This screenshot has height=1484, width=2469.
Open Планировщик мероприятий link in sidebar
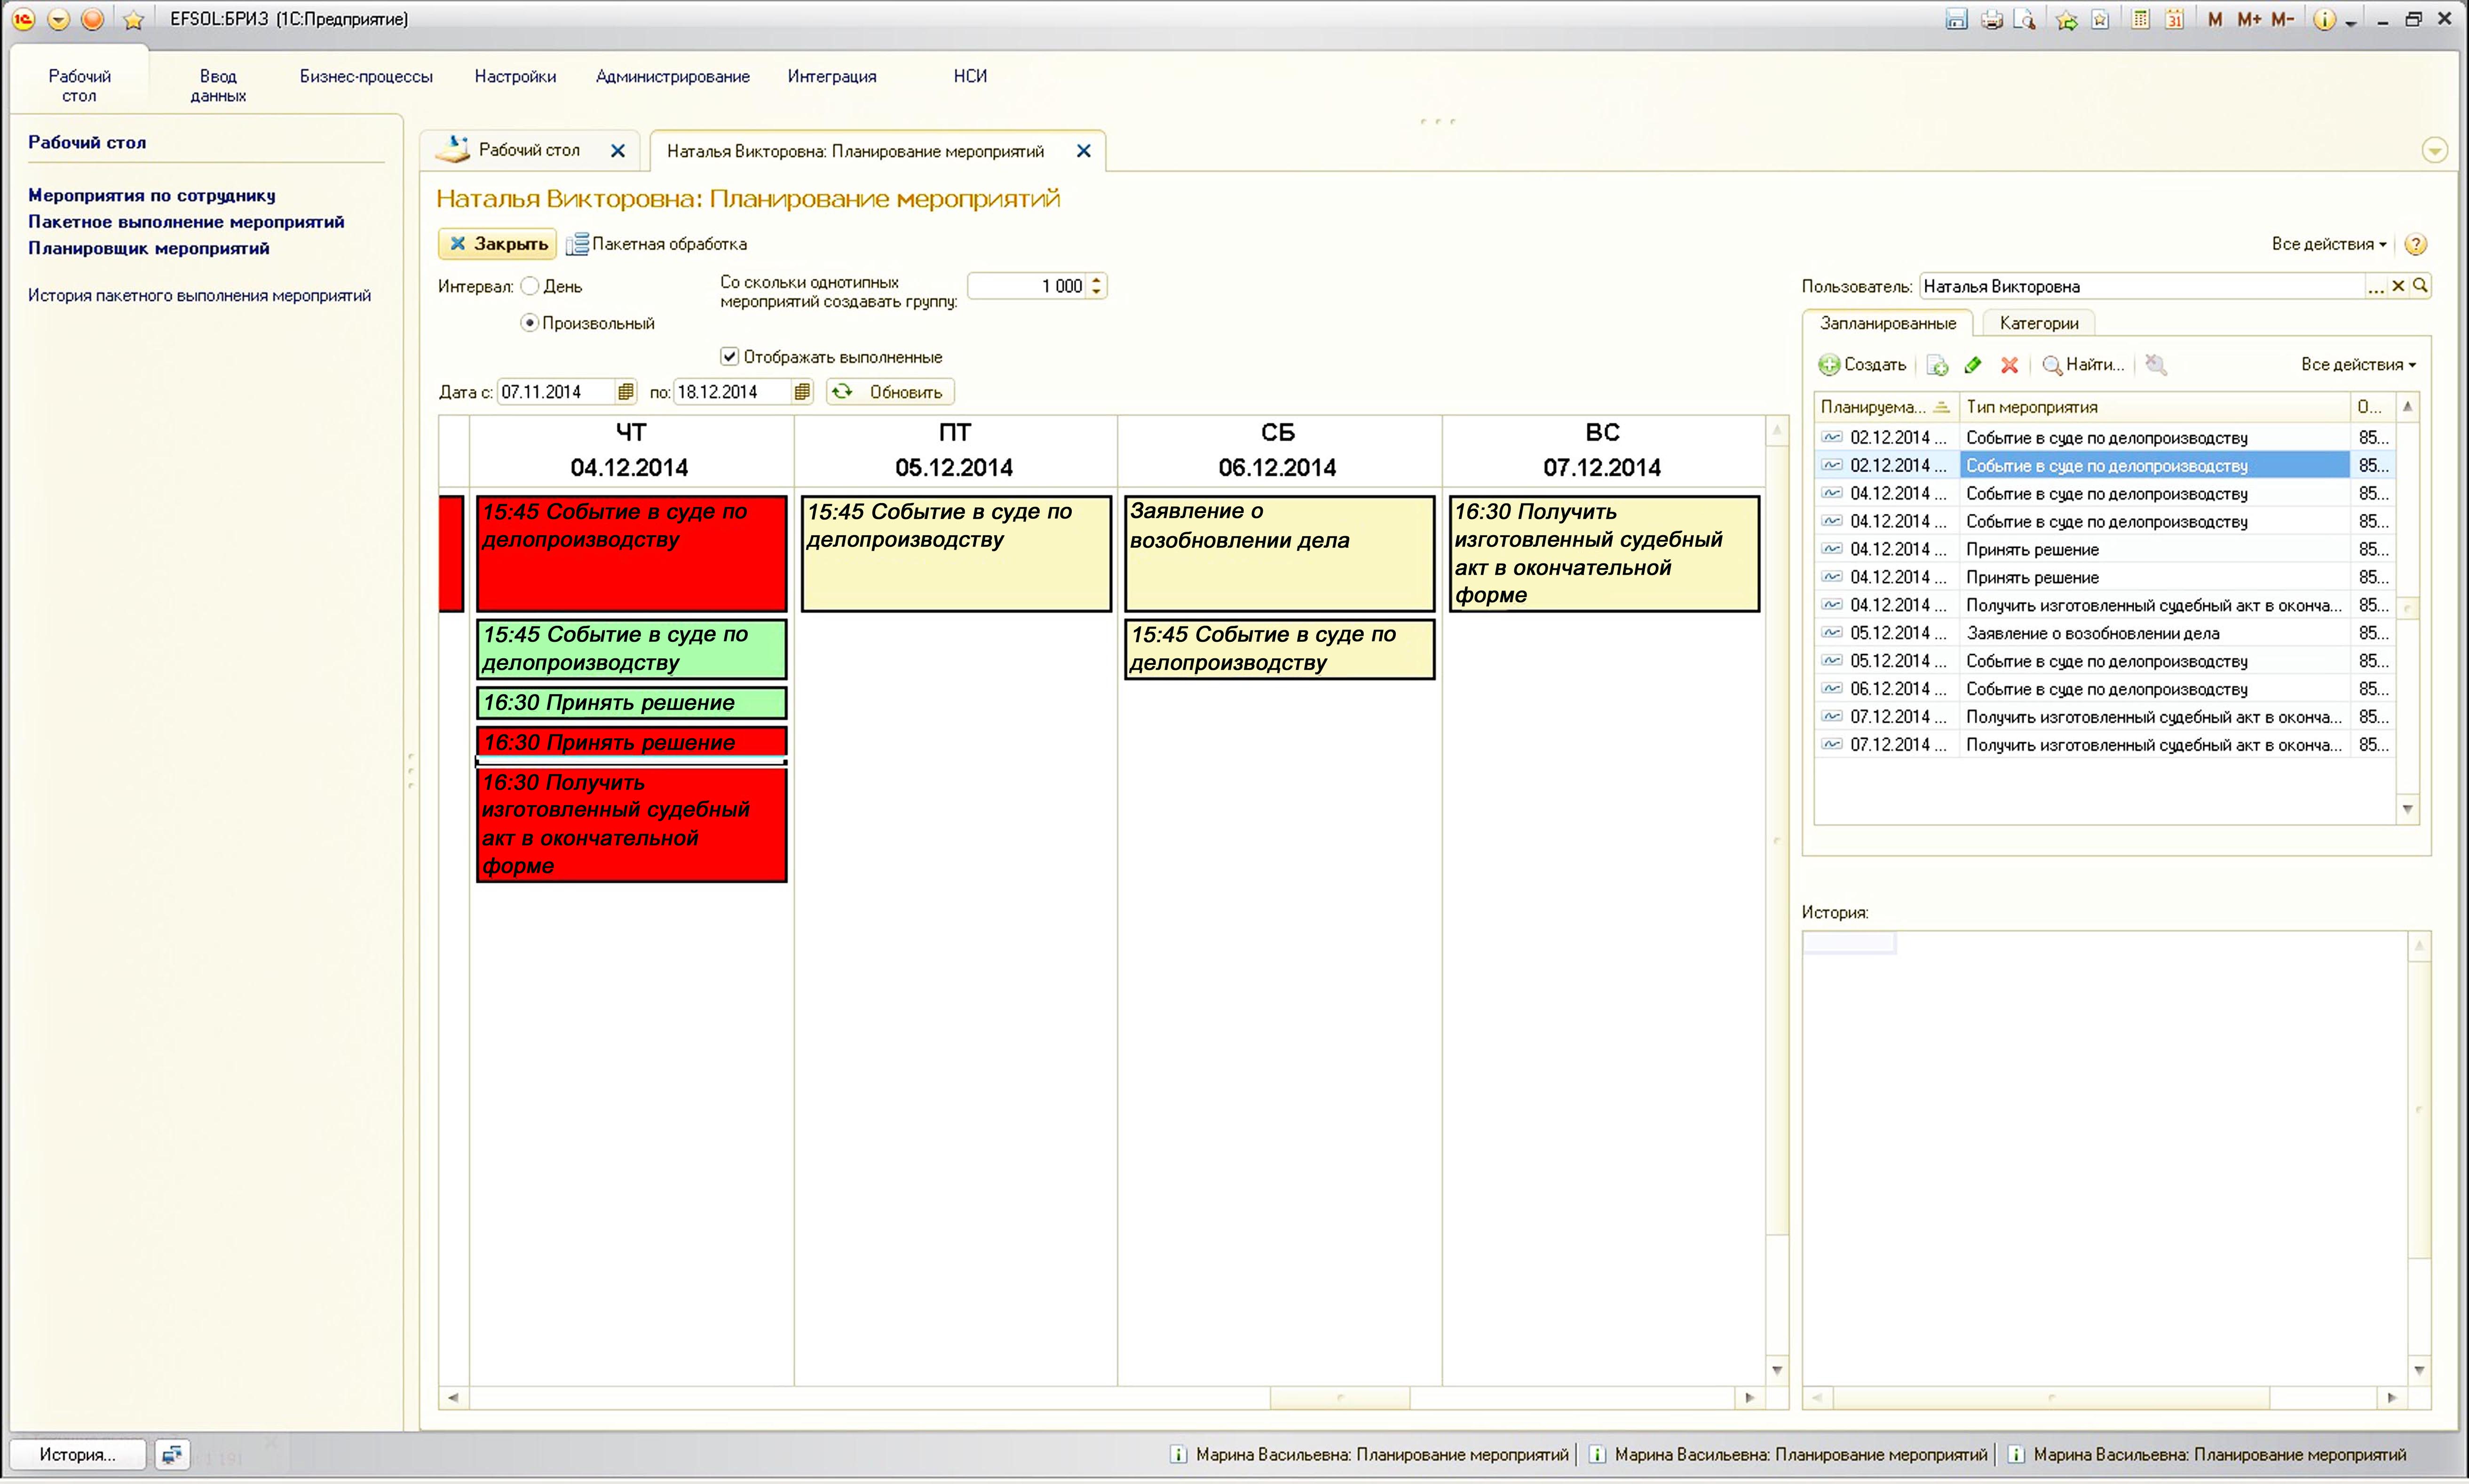148,248
